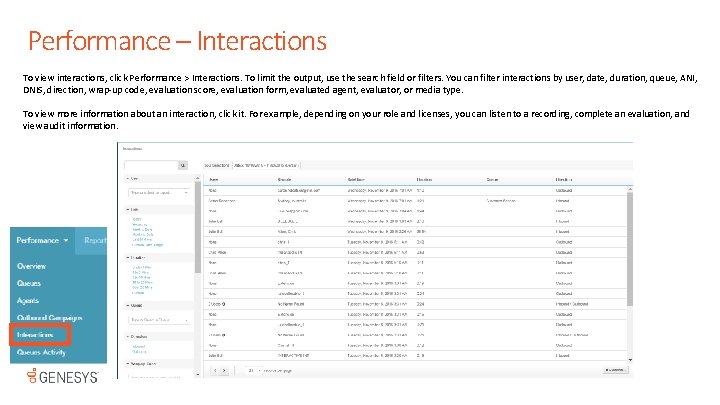Open the queue filter combo box
720x405 pixels.
[x=159, y=320]
